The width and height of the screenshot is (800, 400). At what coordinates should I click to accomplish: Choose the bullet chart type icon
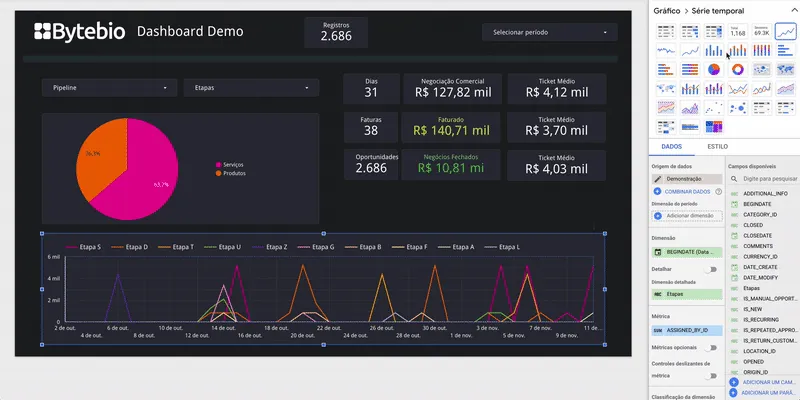click(x=690, y=127)
